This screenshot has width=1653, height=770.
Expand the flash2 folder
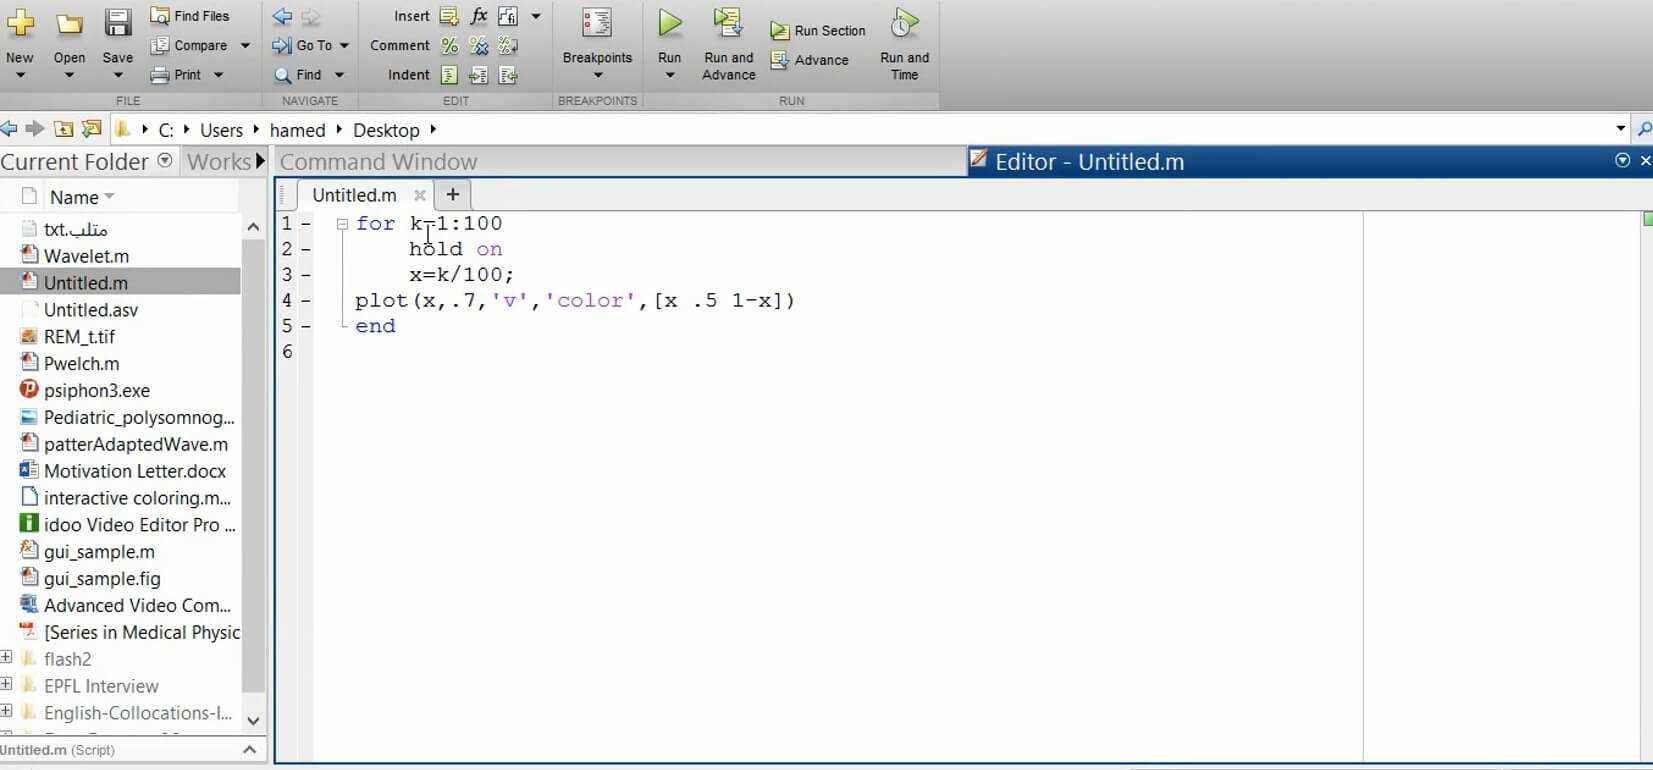point(6,657)
